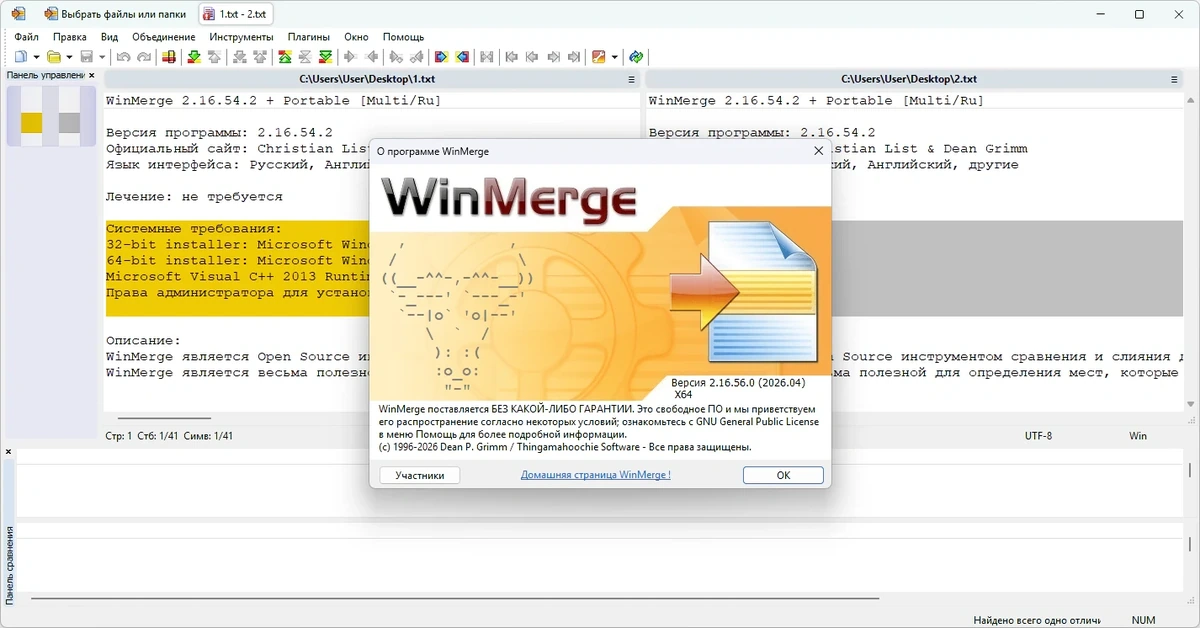Screen dimensions: 1200x628
Task: Click the last file toolbar icon
Action: [x=574, y=57]
